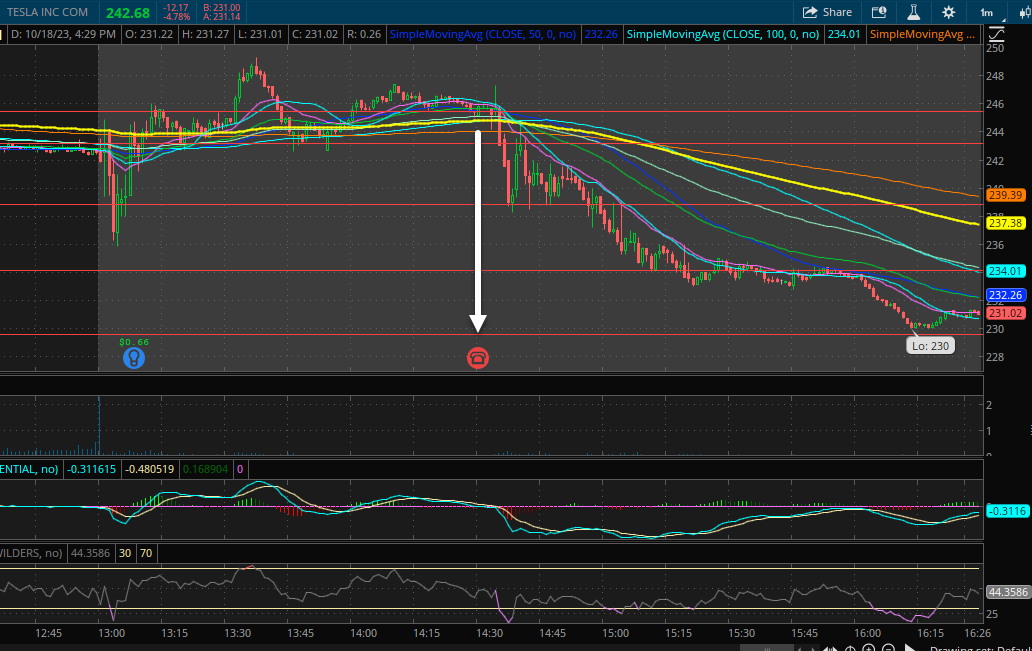The width and height of the screenshot is (1032, 651).
Task: Click the red phone conference call icon
Action: 478,358
